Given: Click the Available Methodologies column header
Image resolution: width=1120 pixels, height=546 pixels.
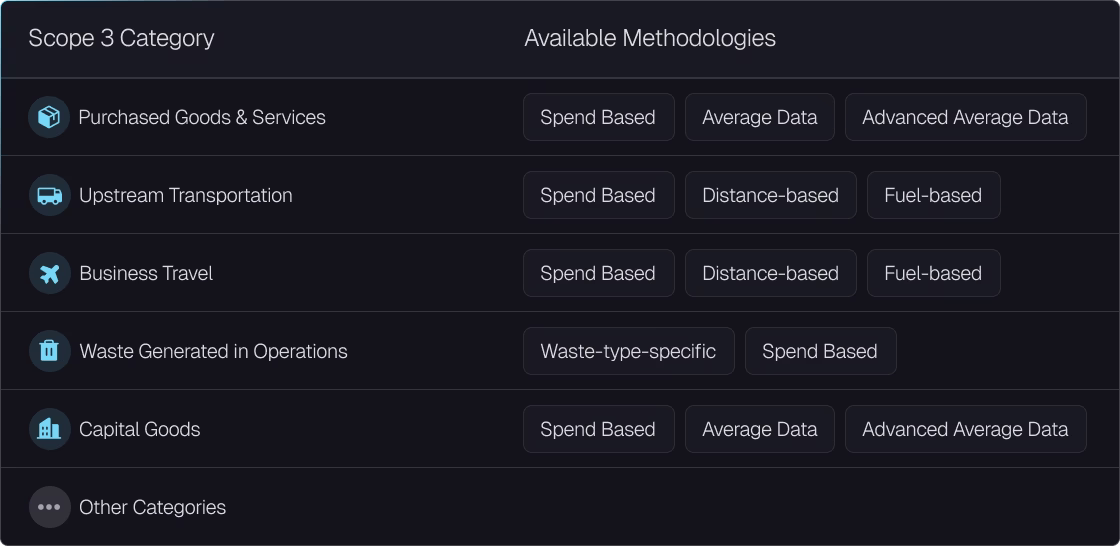Looking at the screenshot, I should (x=650, y=39).
